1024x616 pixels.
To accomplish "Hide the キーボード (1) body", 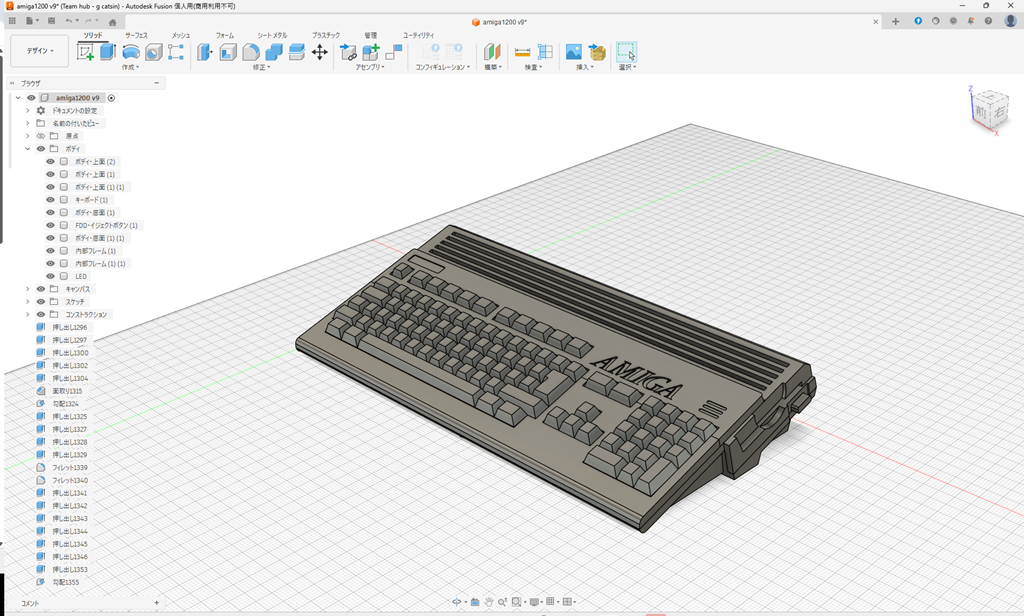I will point(51,198).
